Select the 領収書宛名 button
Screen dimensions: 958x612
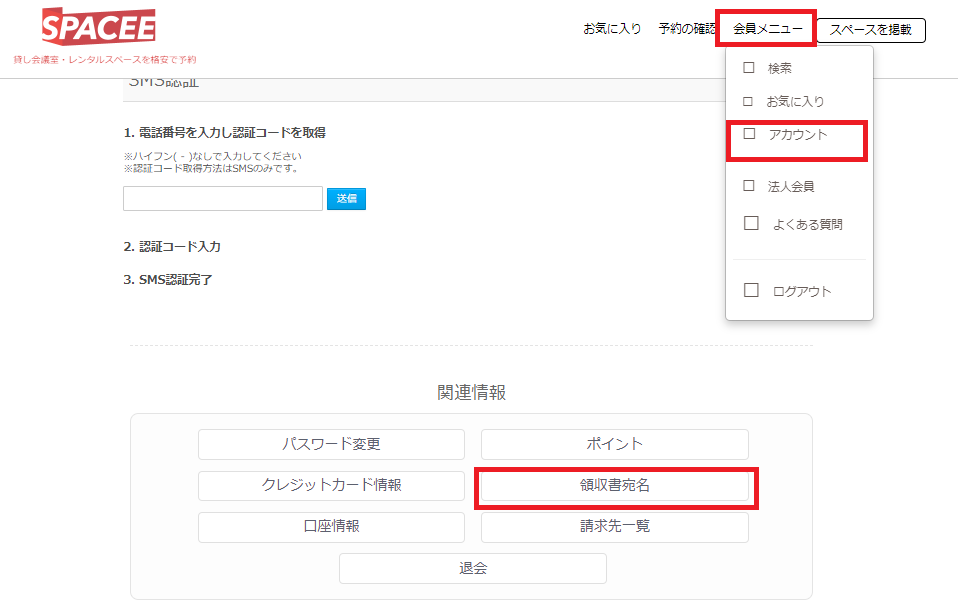pyautogui.click(x=614, y=485)
